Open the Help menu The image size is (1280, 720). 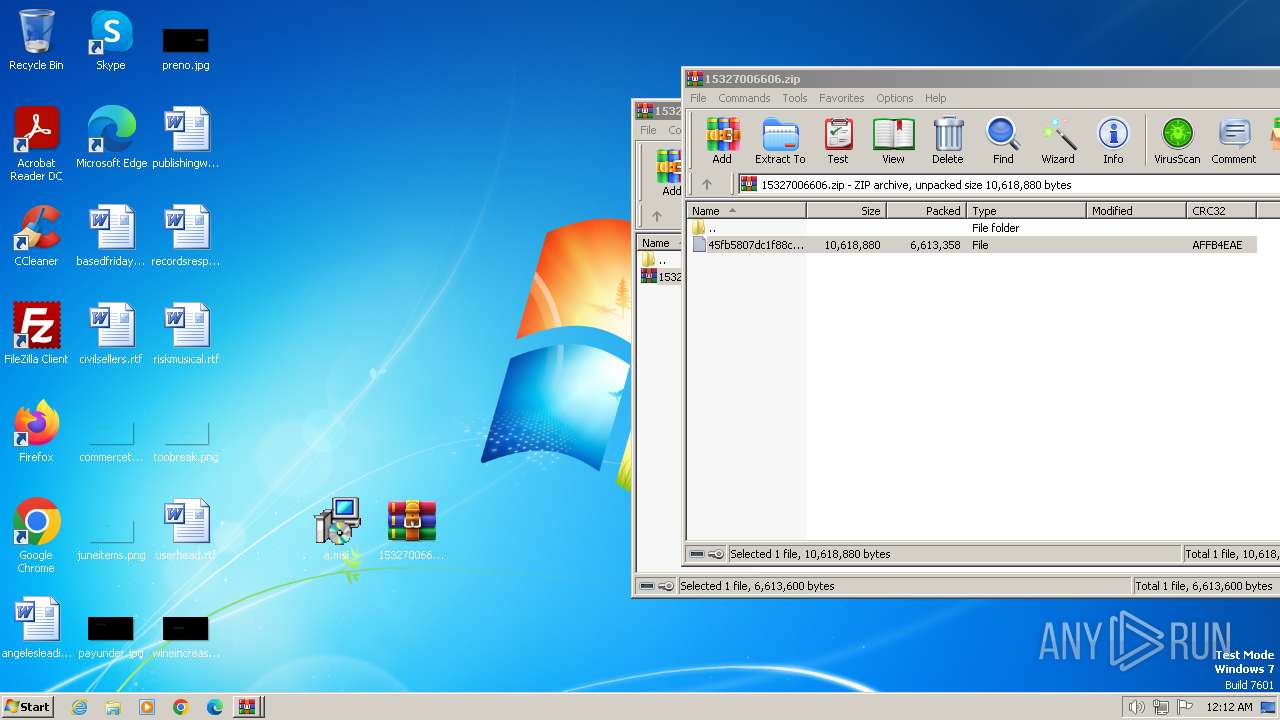pos(936,98)
